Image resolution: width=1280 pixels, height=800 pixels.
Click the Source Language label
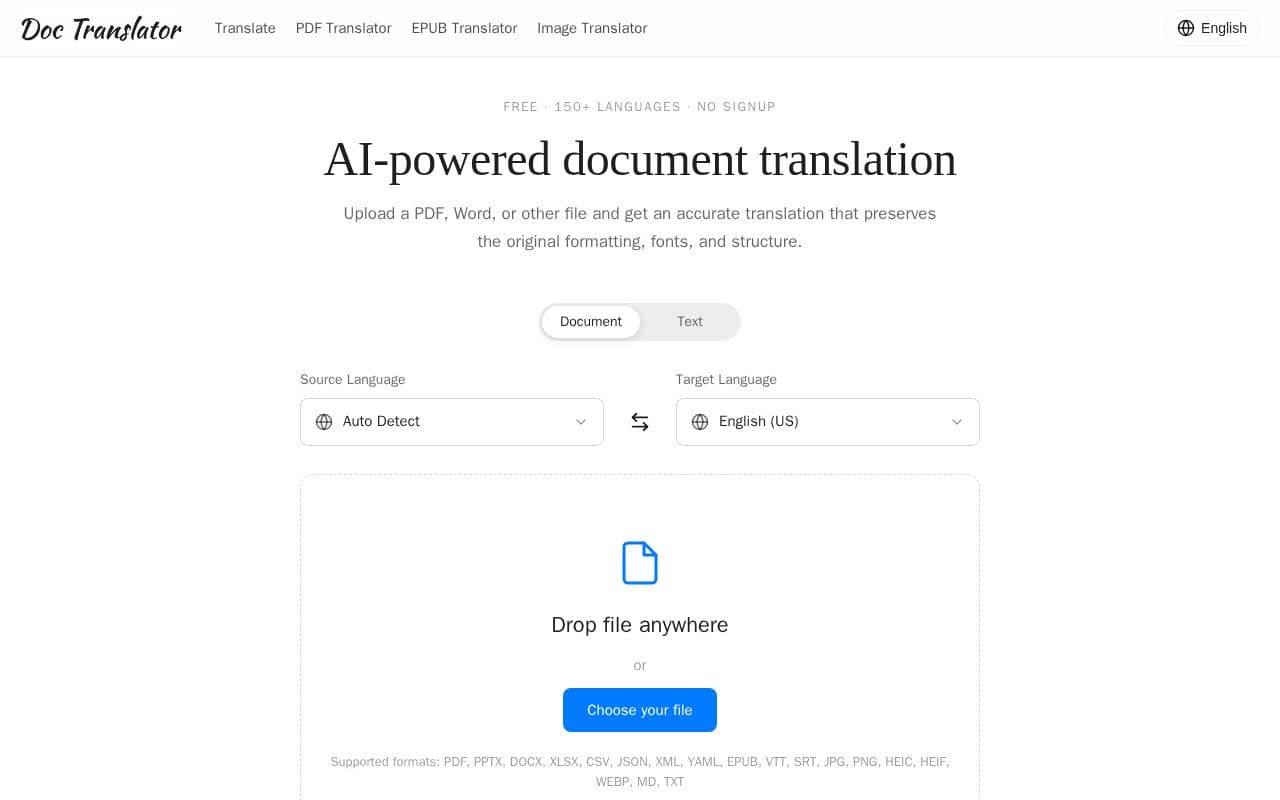pos(353,380)
